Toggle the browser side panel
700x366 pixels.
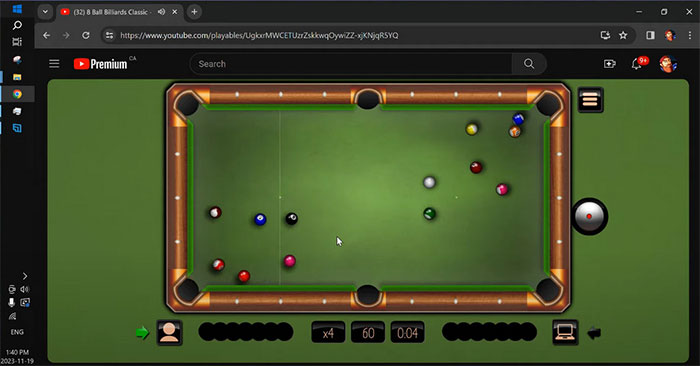650,35
